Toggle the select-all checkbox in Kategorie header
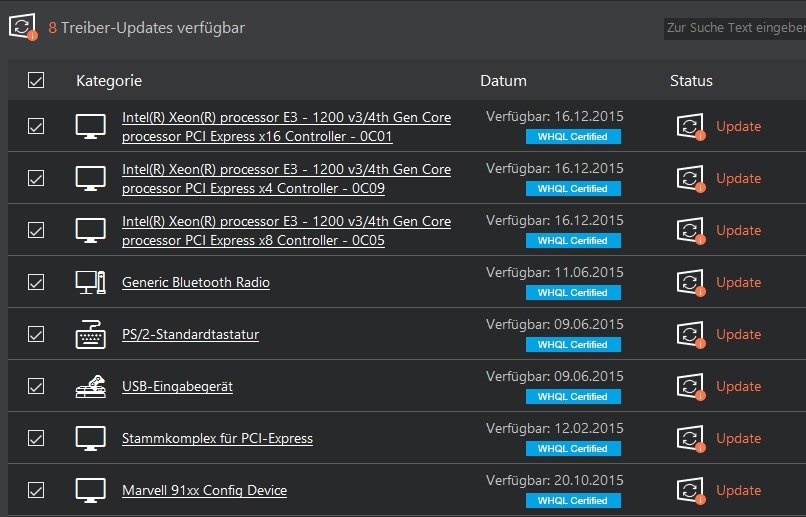The width and height of the screenshot is (806, 517). [36, 80]
